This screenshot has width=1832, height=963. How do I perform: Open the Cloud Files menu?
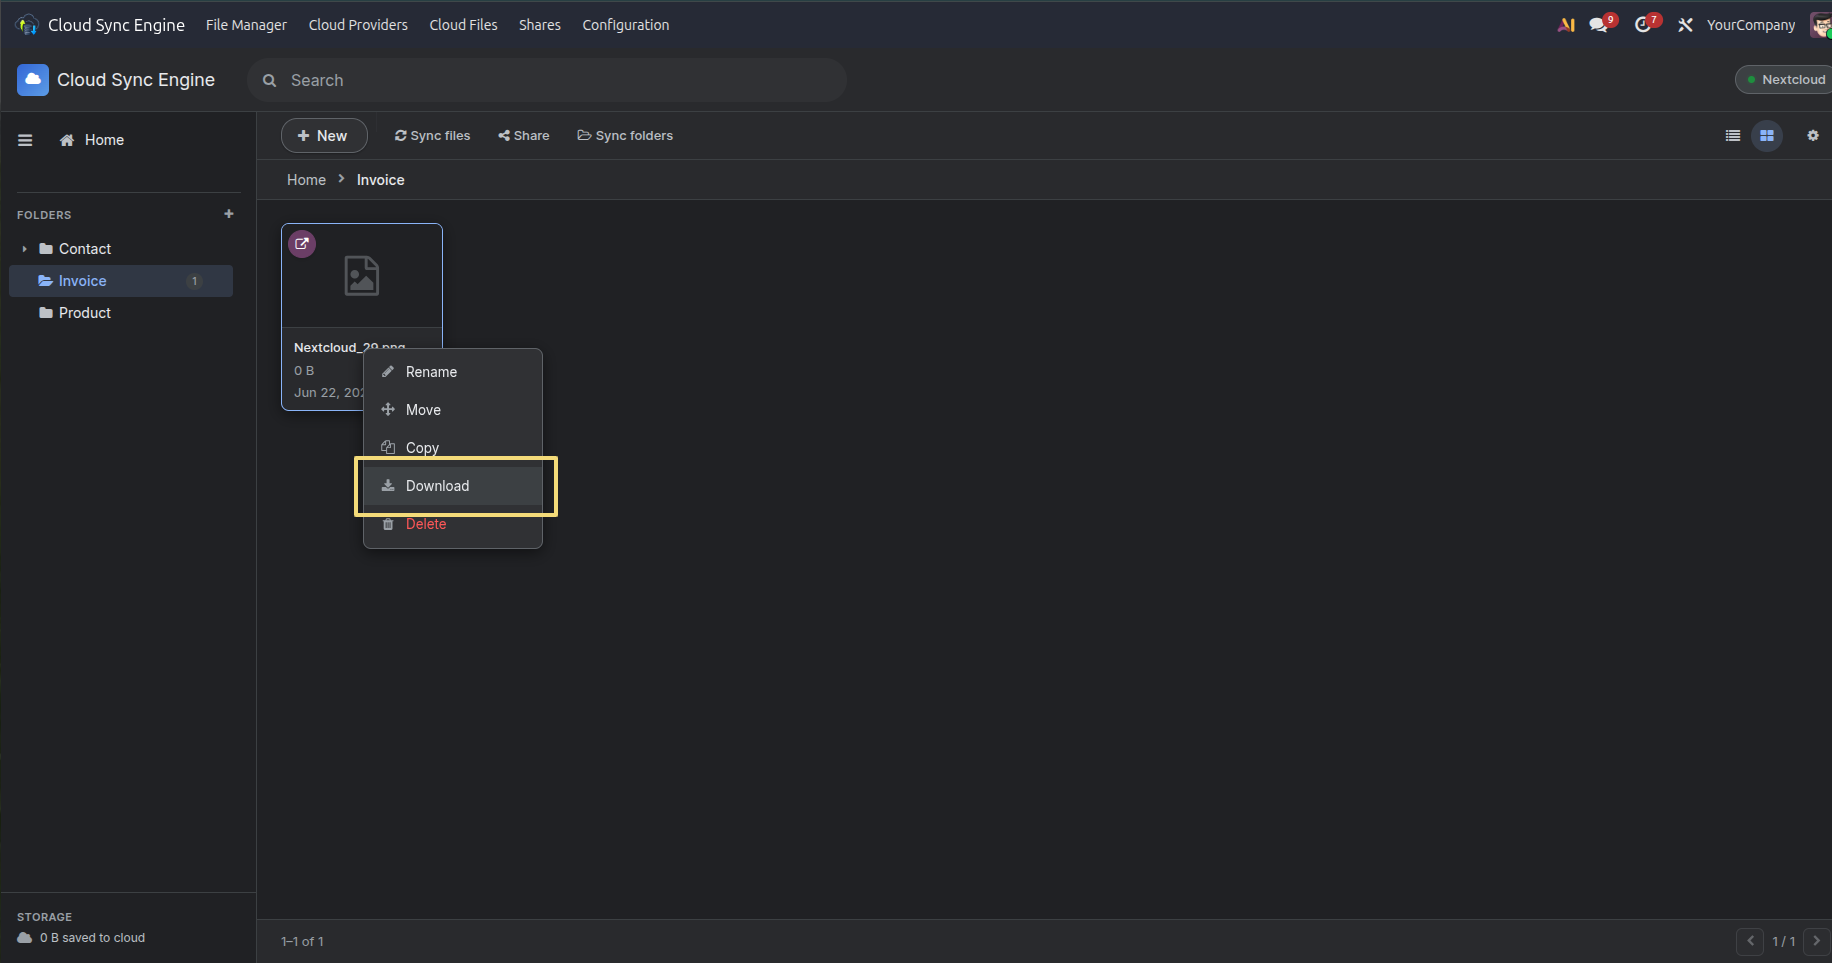pyautogui.click(x=463, y=25)
